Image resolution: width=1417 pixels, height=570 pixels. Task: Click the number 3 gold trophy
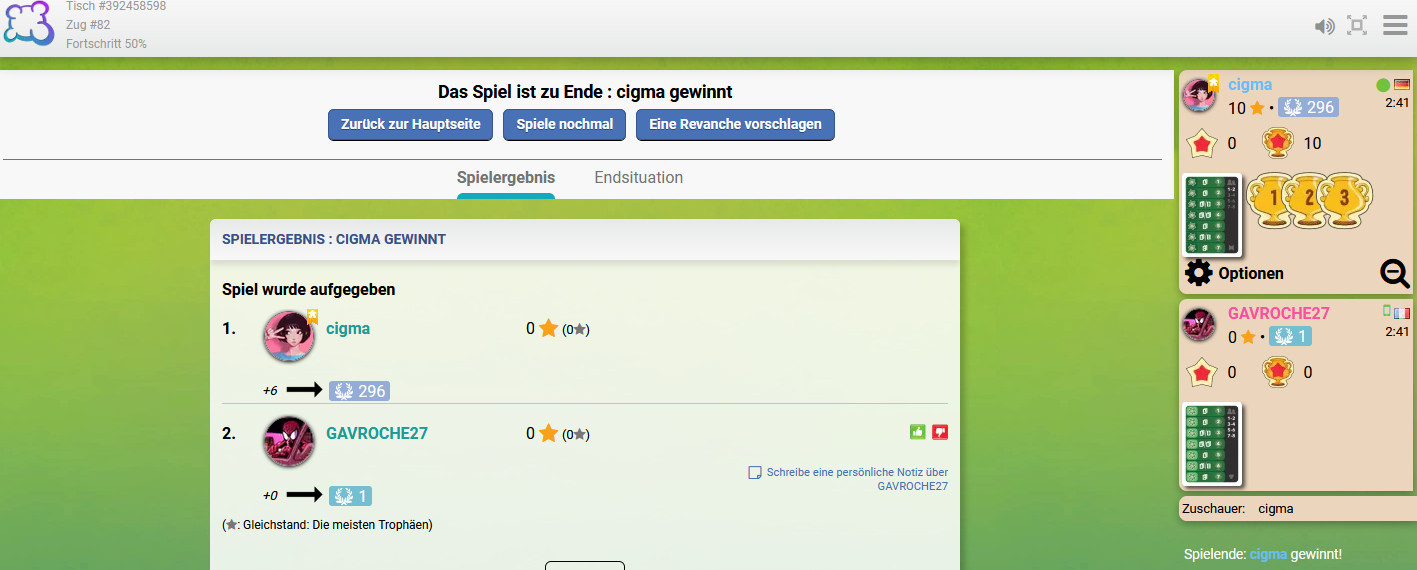[1345, 199]
